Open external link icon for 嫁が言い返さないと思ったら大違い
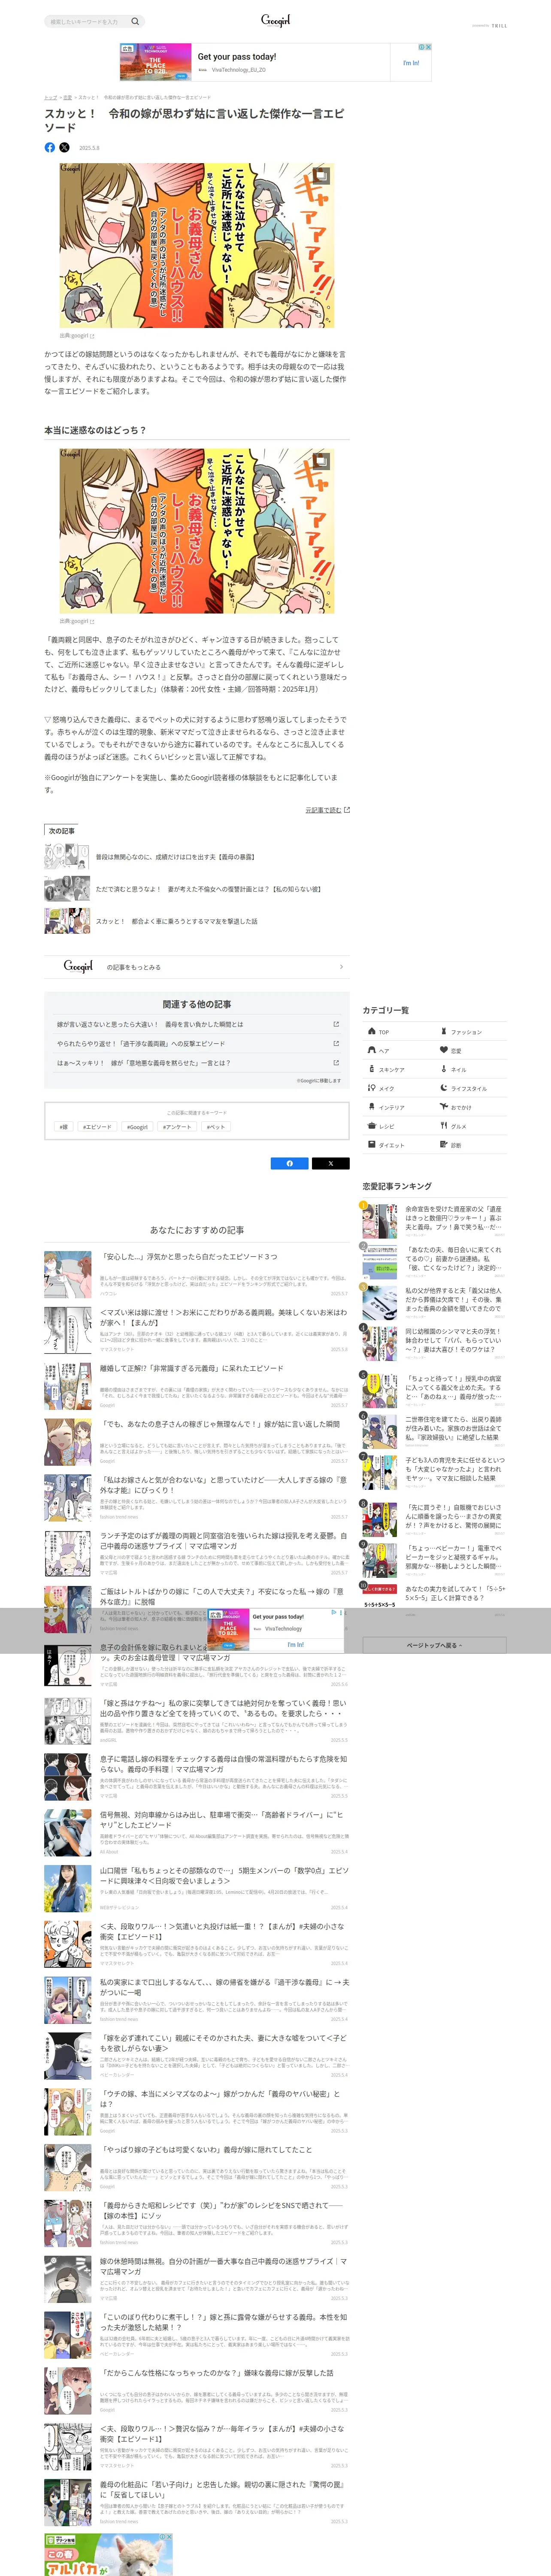 pos(335,1024)
